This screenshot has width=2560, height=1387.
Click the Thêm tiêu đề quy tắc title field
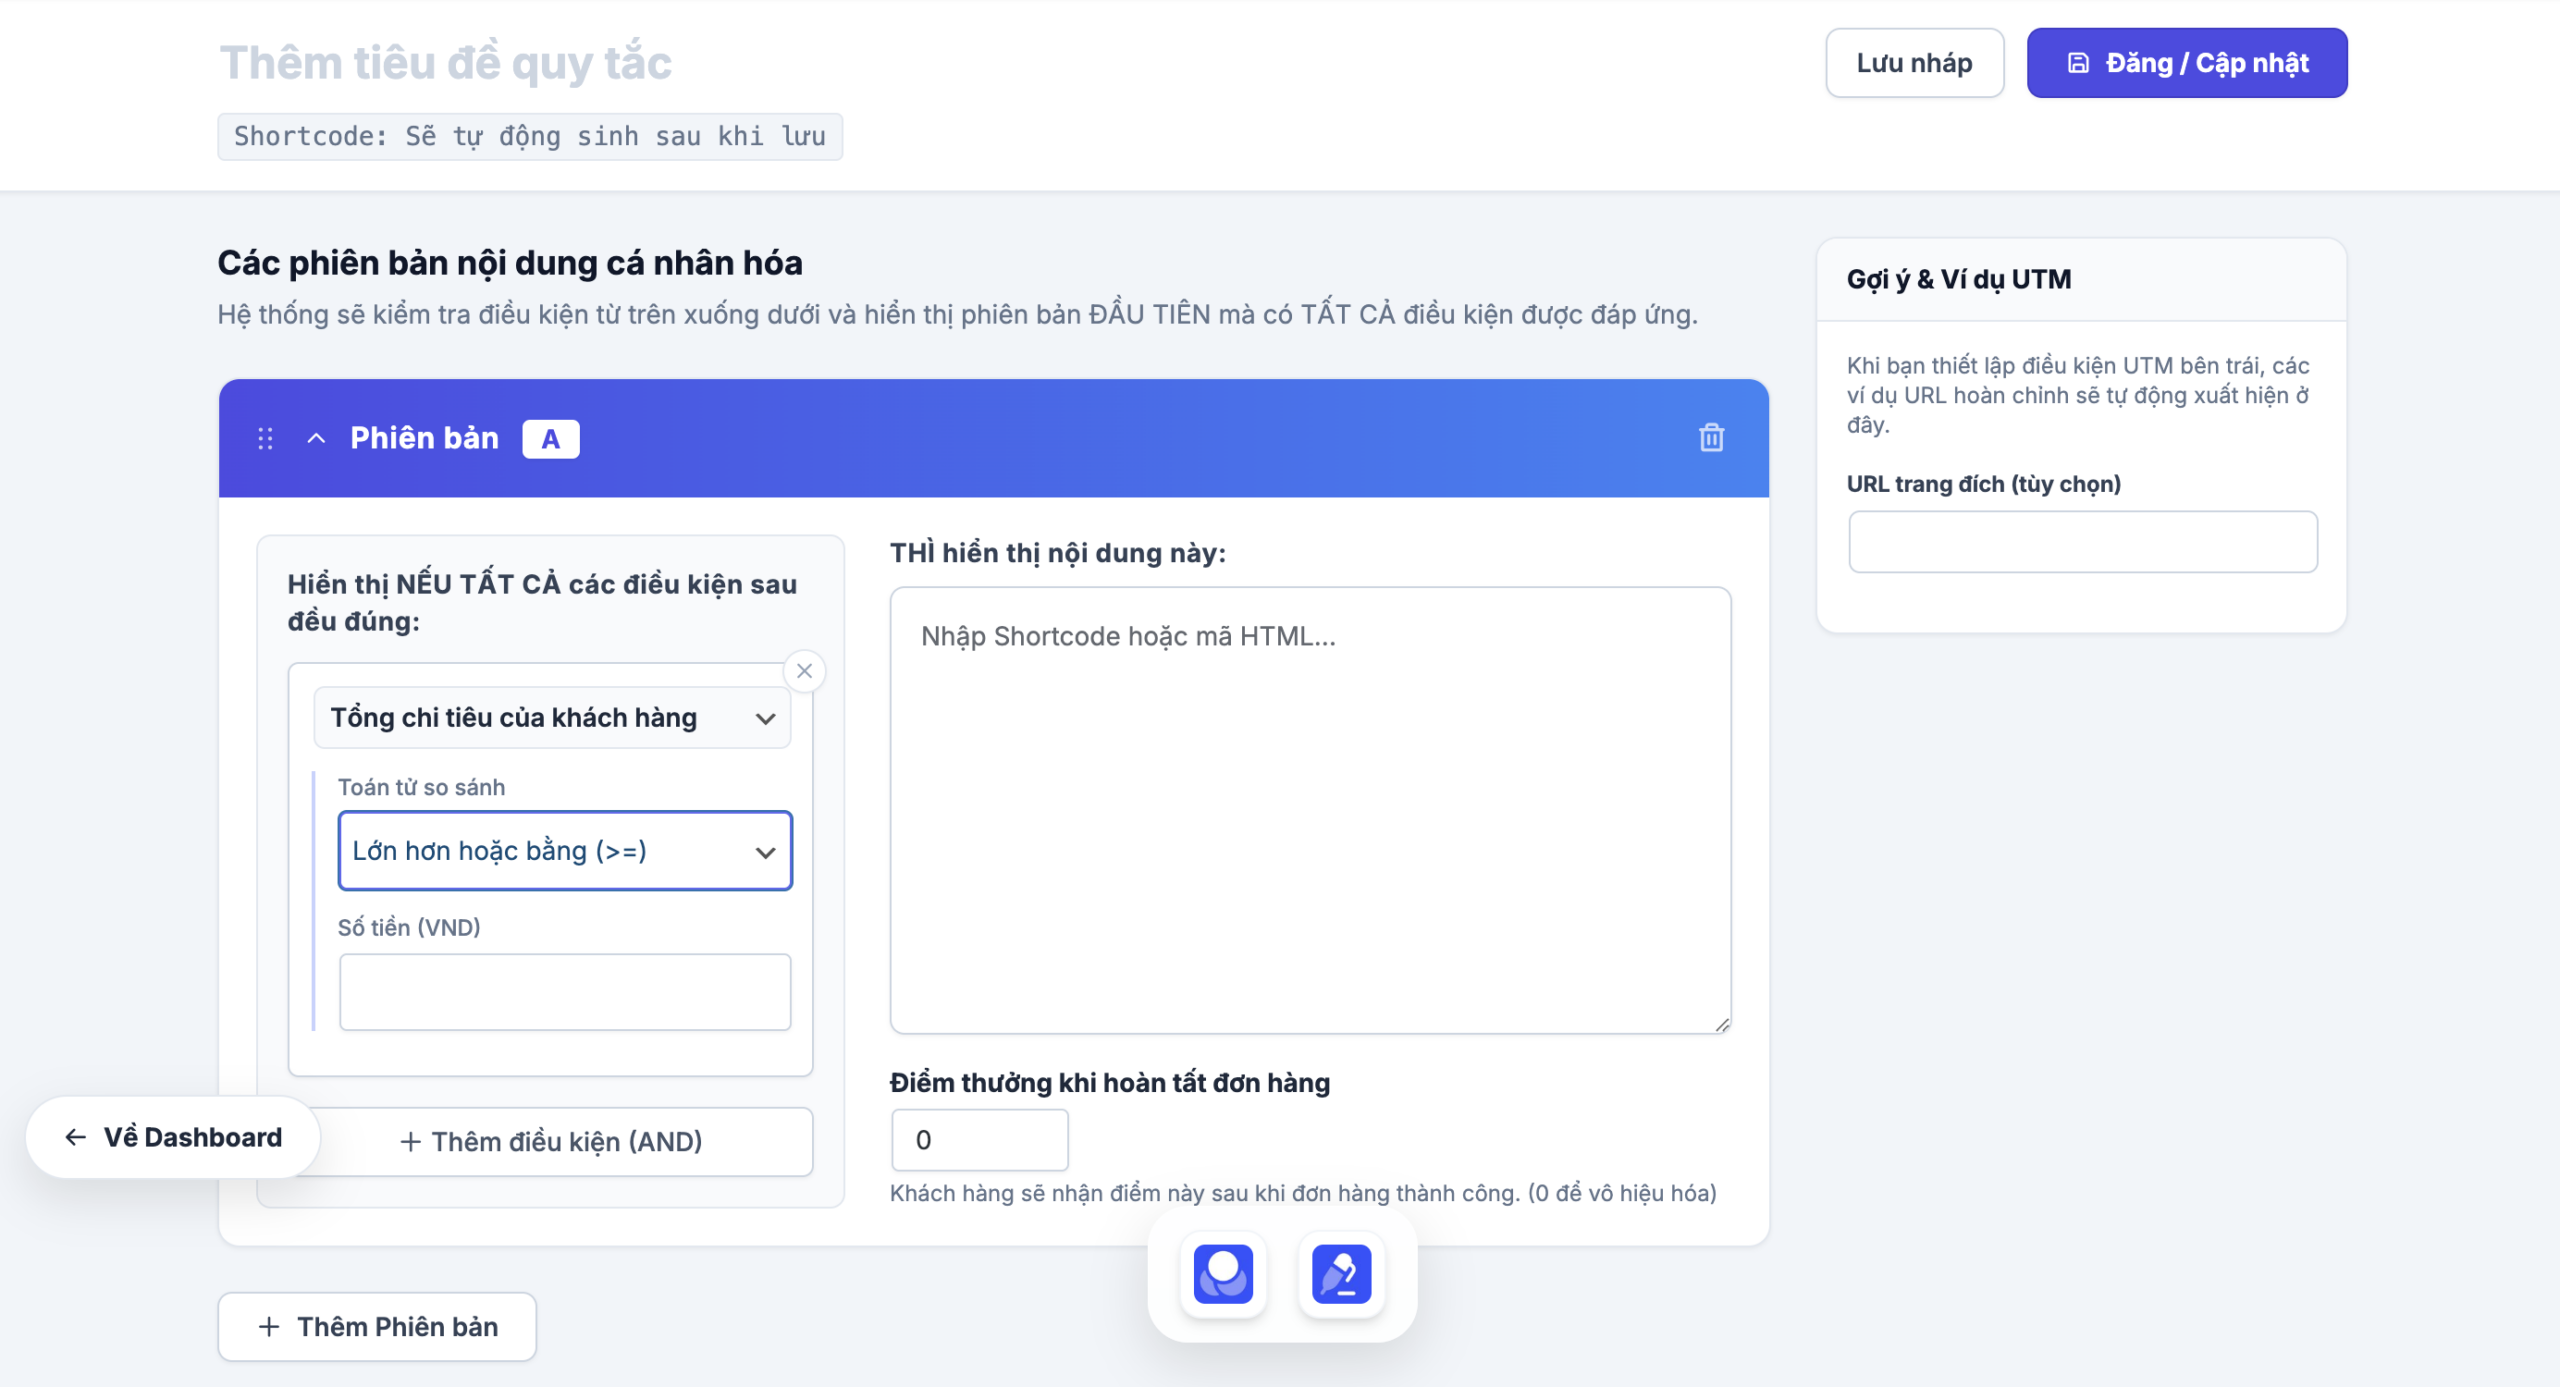click(x=446, y=63)
